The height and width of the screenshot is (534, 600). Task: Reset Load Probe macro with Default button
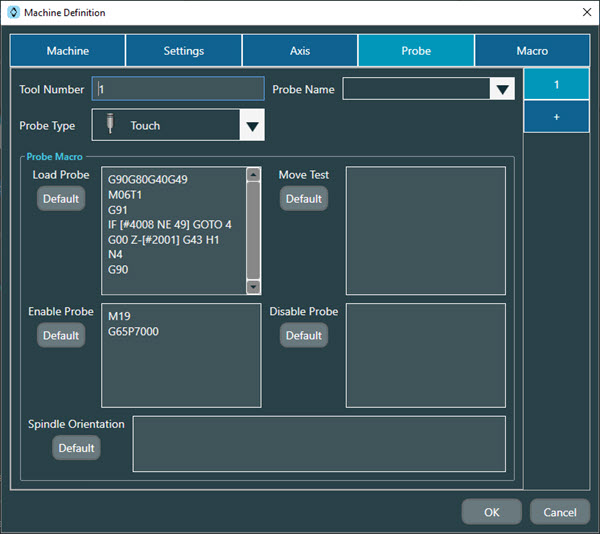61,199
